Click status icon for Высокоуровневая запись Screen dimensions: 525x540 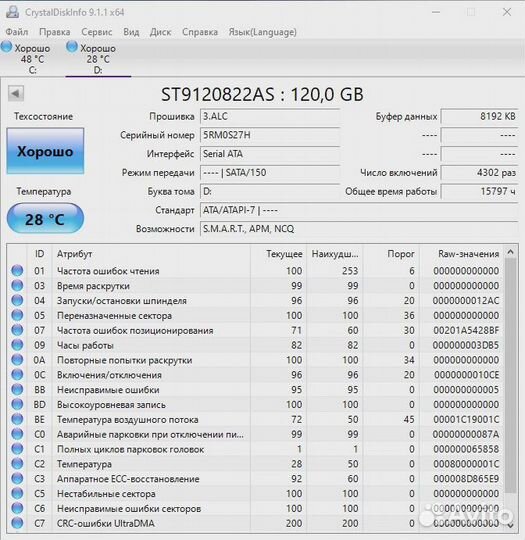[x=17, y=404]
